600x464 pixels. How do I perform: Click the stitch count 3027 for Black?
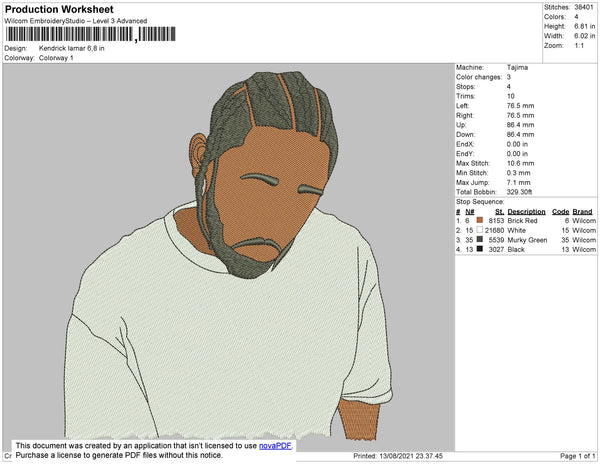tap(496, 249)
